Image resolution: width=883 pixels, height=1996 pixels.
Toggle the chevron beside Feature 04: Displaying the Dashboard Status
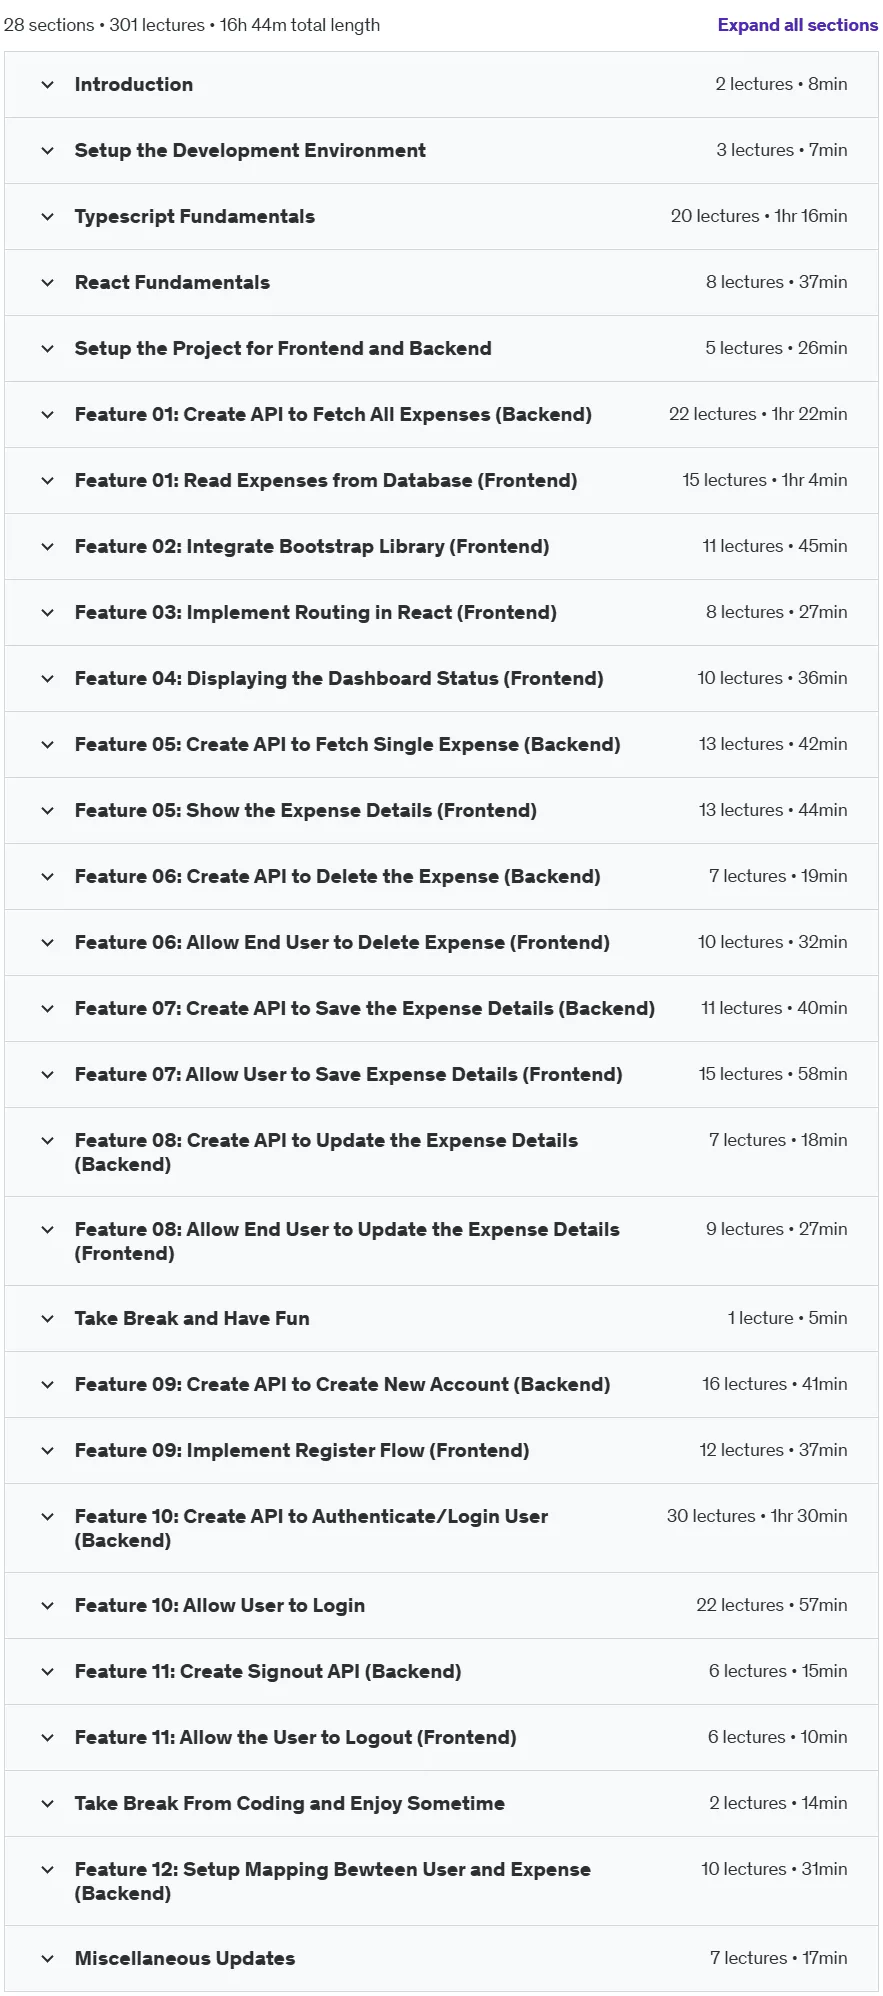tap(47, 679)
